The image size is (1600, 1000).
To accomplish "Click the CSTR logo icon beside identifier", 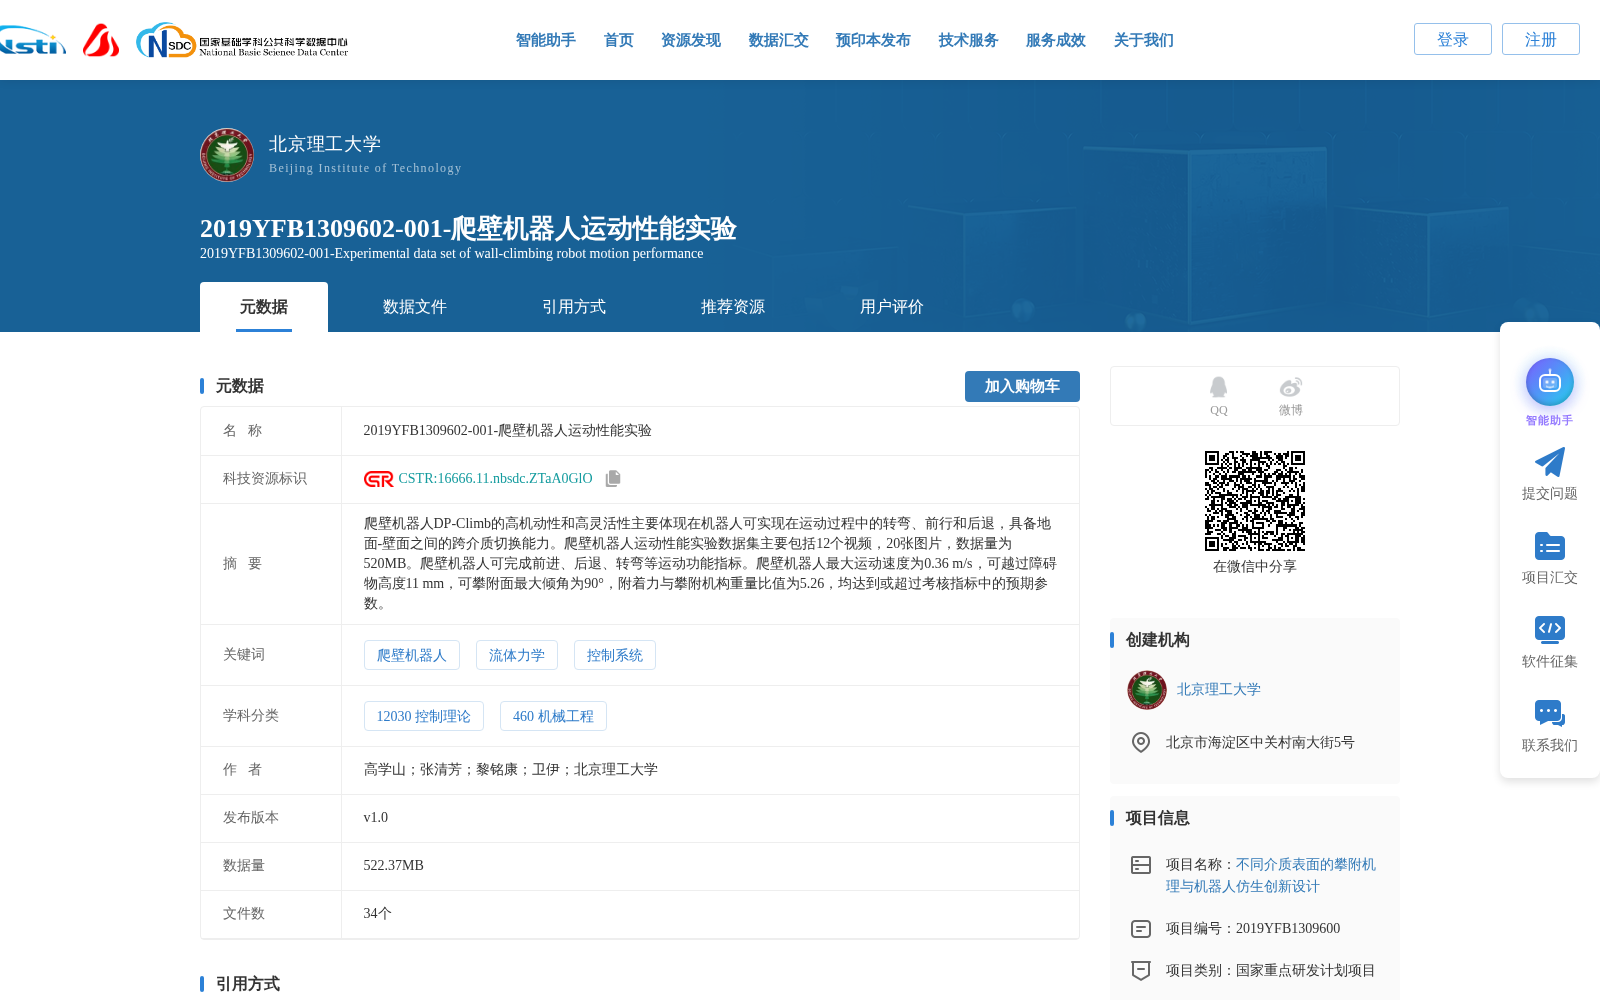I will pyautogui.click(x=379, y=479).
